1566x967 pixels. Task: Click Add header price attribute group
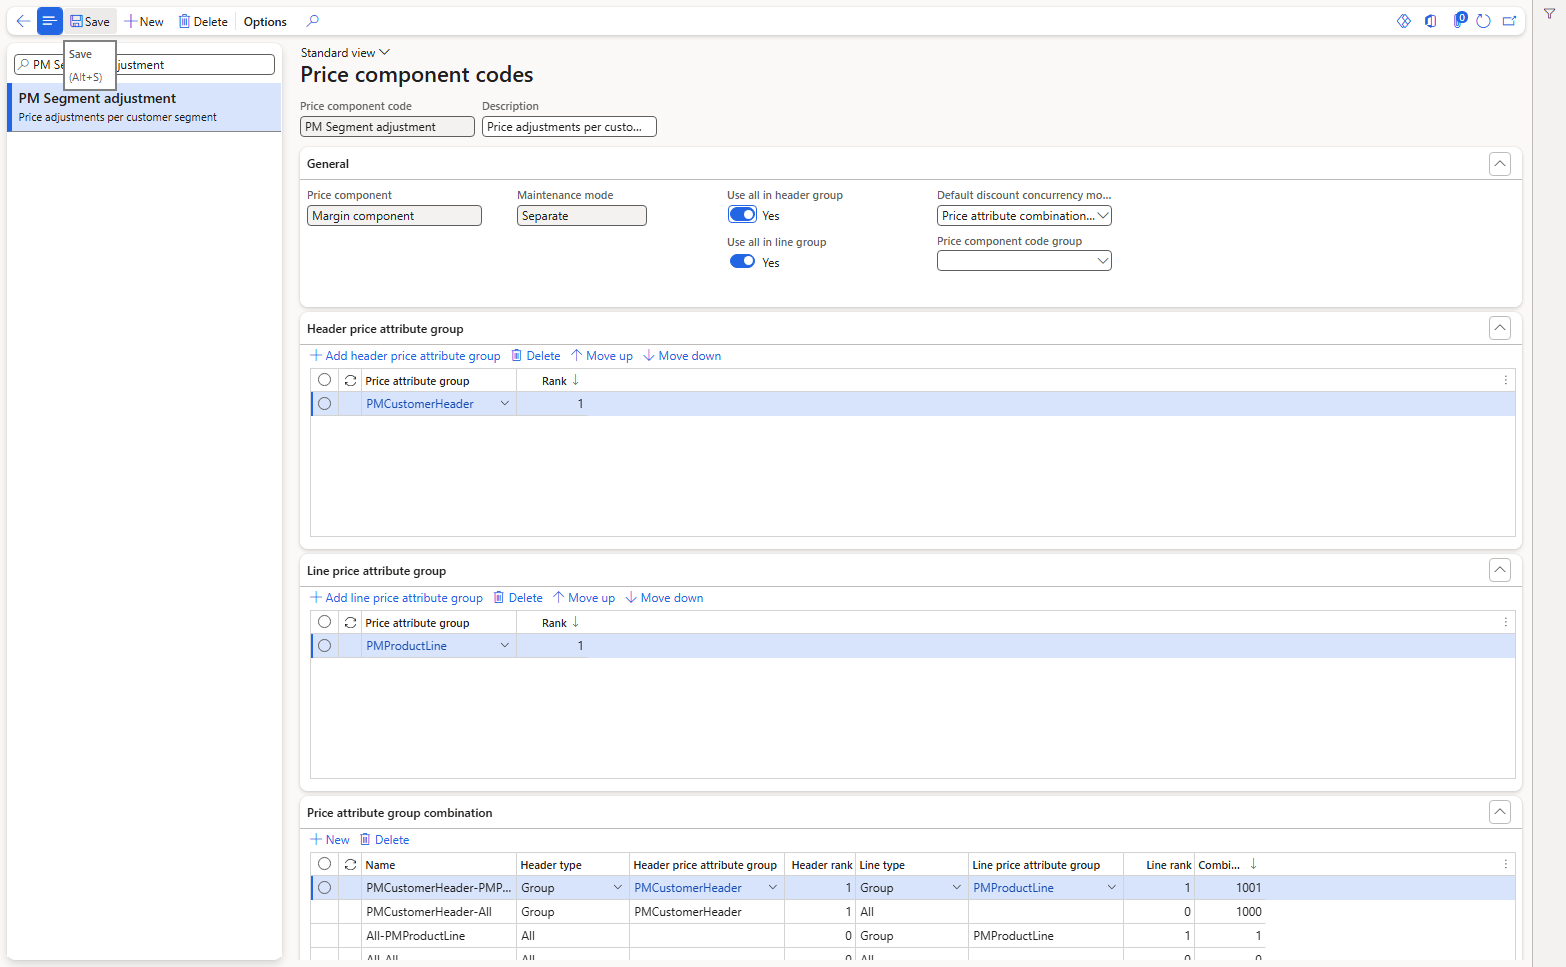(x=405, y=356)
